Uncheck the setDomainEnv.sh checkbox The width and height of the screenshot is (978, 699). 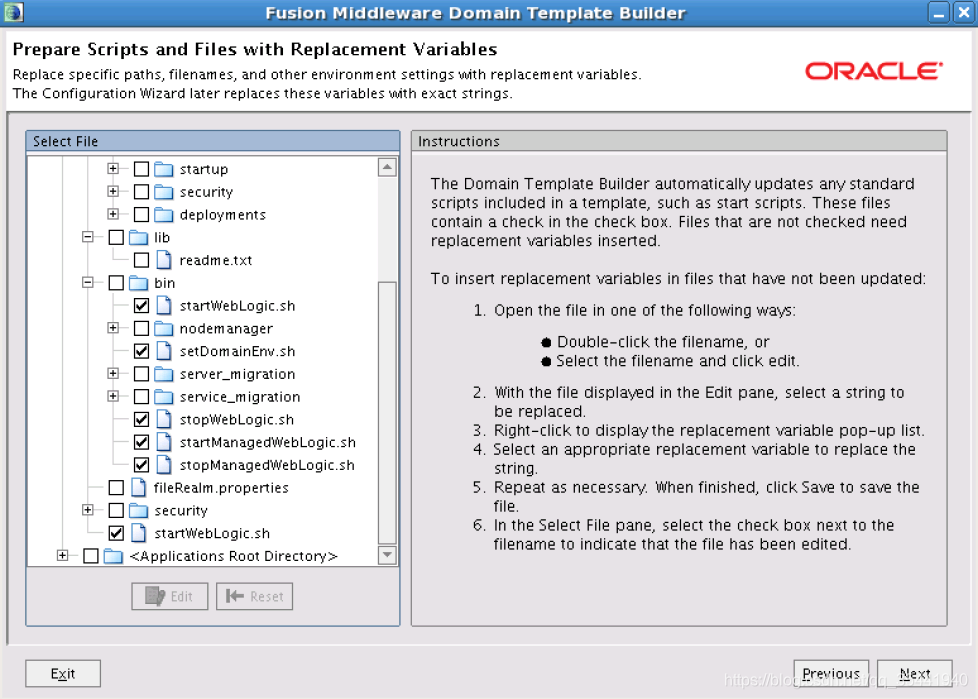click(142, 351)
